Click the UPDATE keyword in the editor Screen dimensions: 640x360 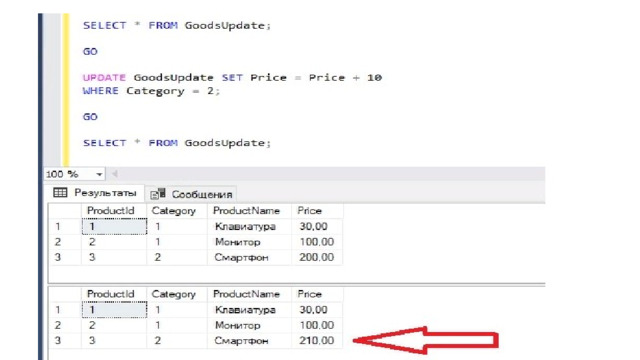click(104, 78)
